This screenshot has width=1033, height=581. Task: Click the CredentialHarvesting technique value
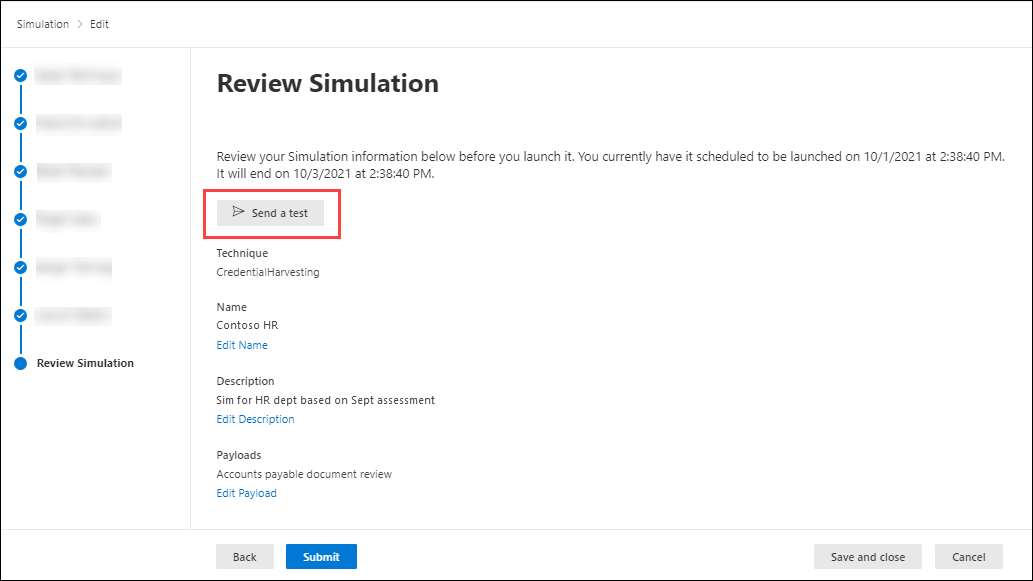pos(267,272)
